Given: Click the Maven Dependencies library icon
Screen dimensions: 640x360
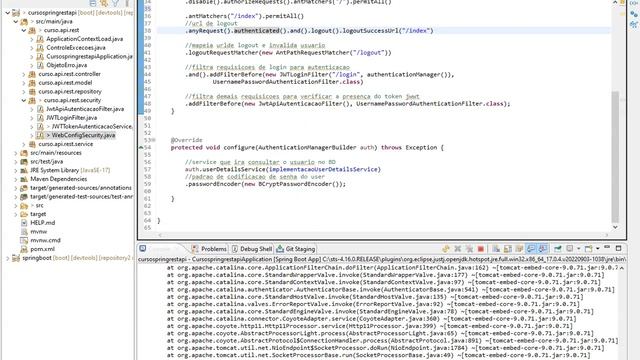Looking at the screenshot, I should pyautogui.click(x=24, y=179).
